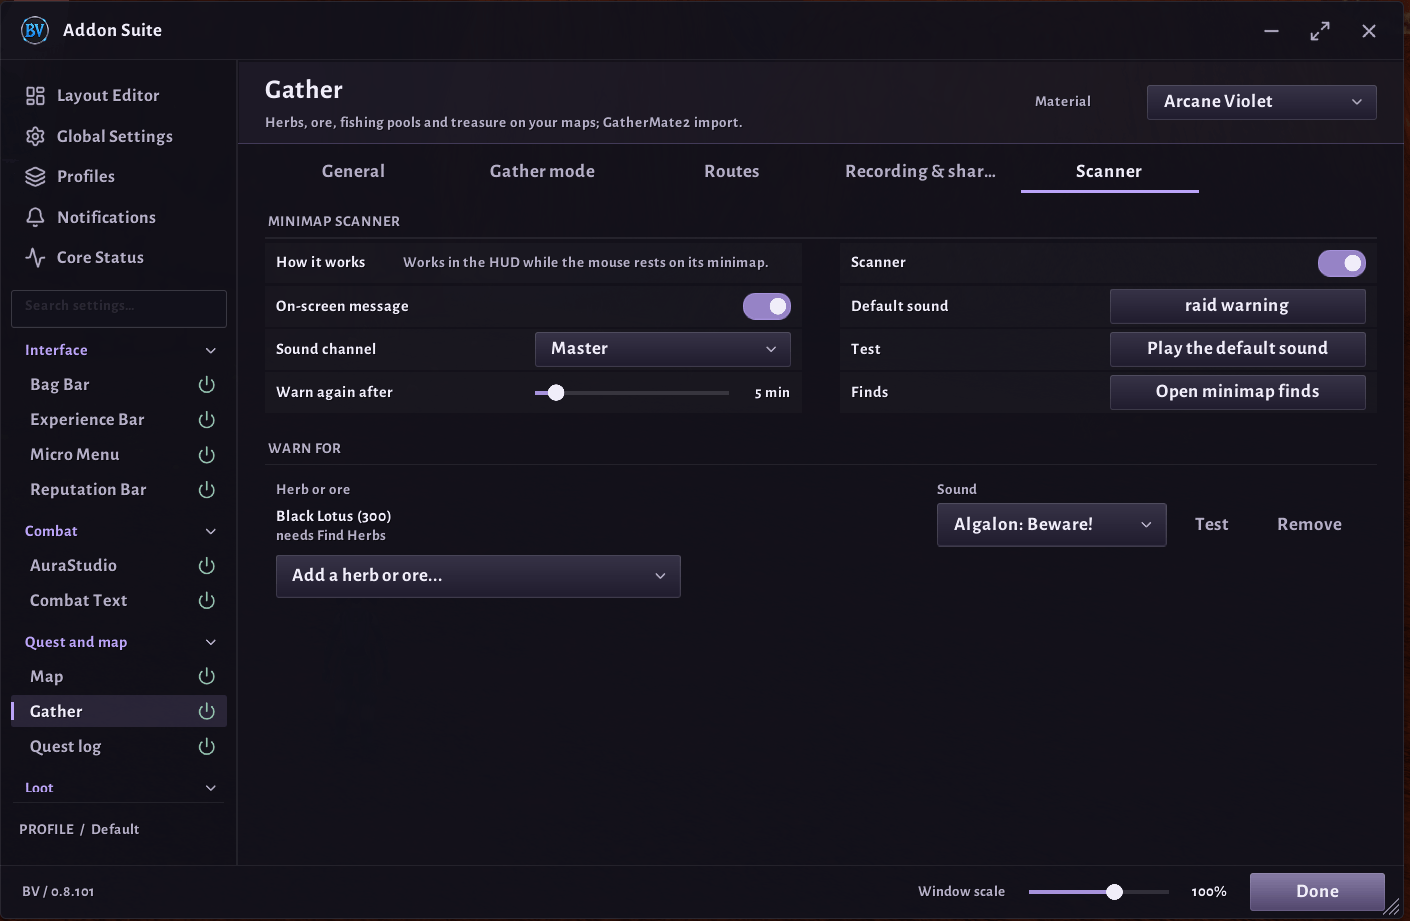Toggle power icon for Map module
This screenshot has height=921, width=1410.
(x=207, y=677)
